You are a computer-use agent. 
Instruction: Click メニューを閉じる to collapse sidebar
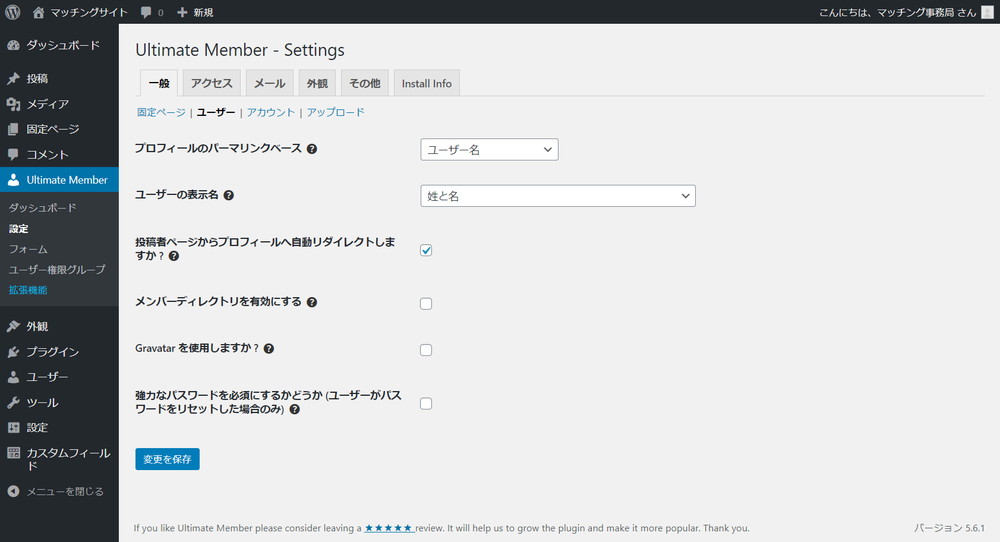65,492
